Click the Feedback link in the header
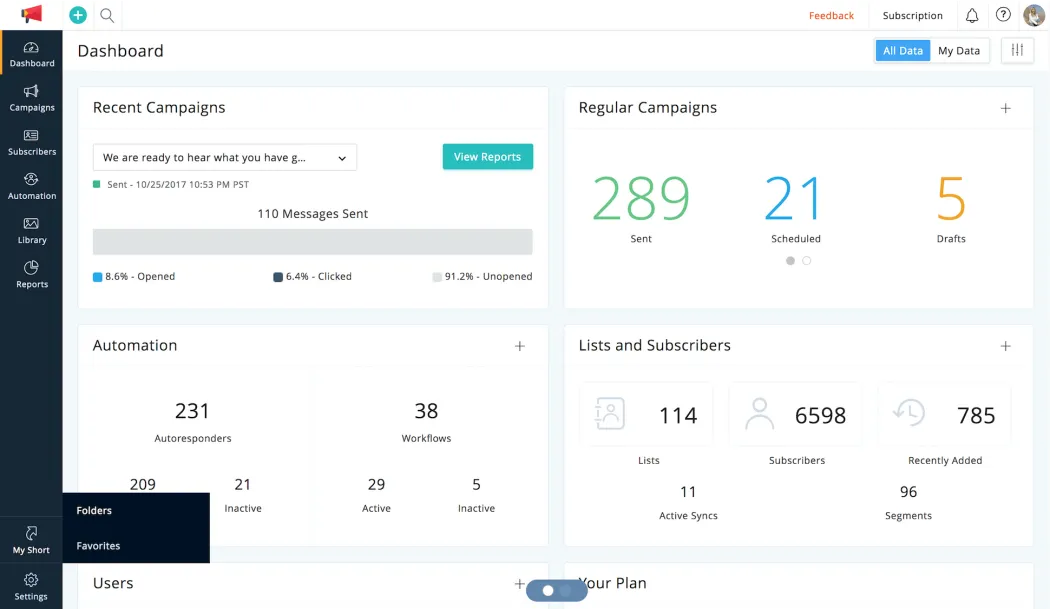Image resolution: width=1050 pixels, height=609 pixels. pos(831,15)
